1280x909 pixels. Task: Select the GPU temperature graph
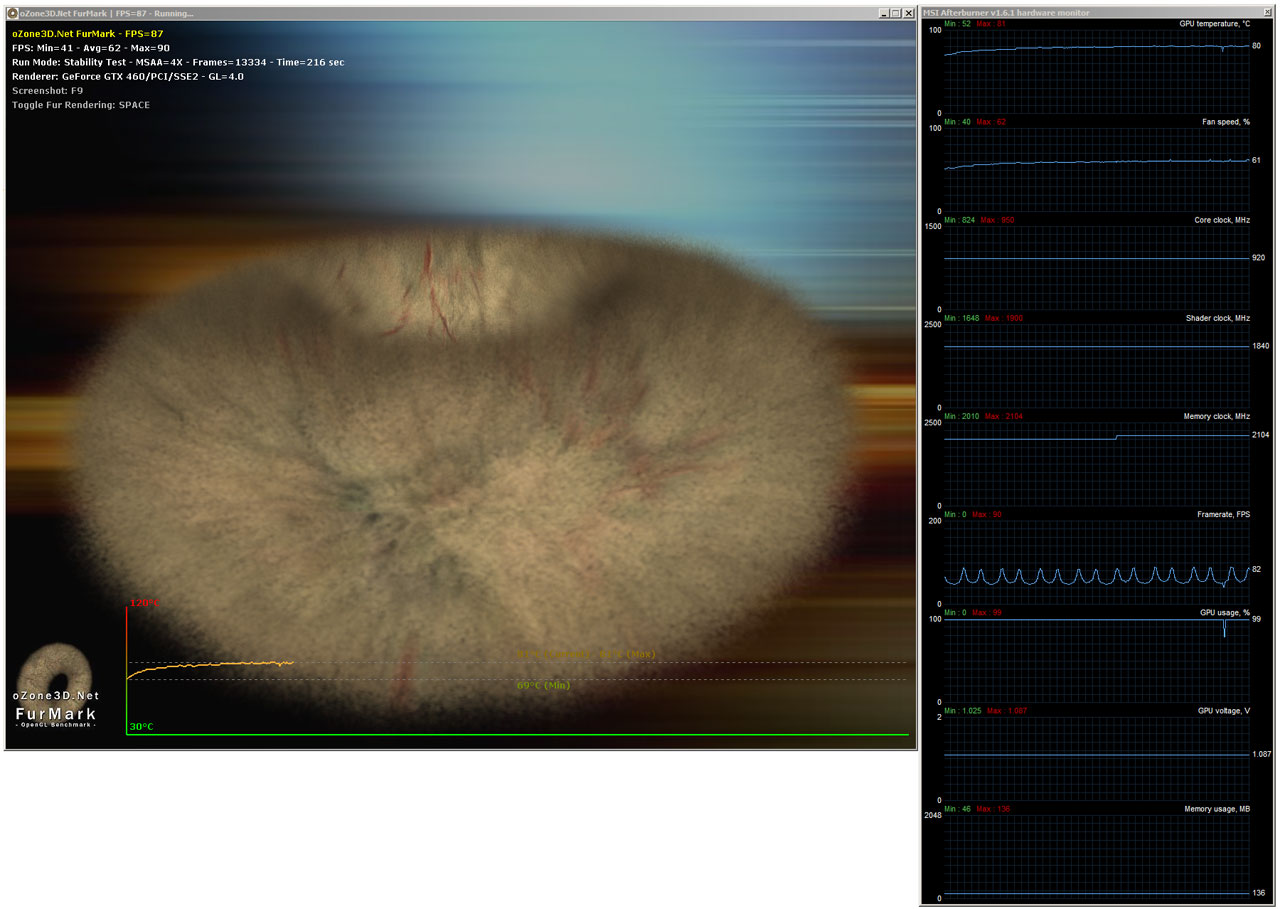[1095, 70]
